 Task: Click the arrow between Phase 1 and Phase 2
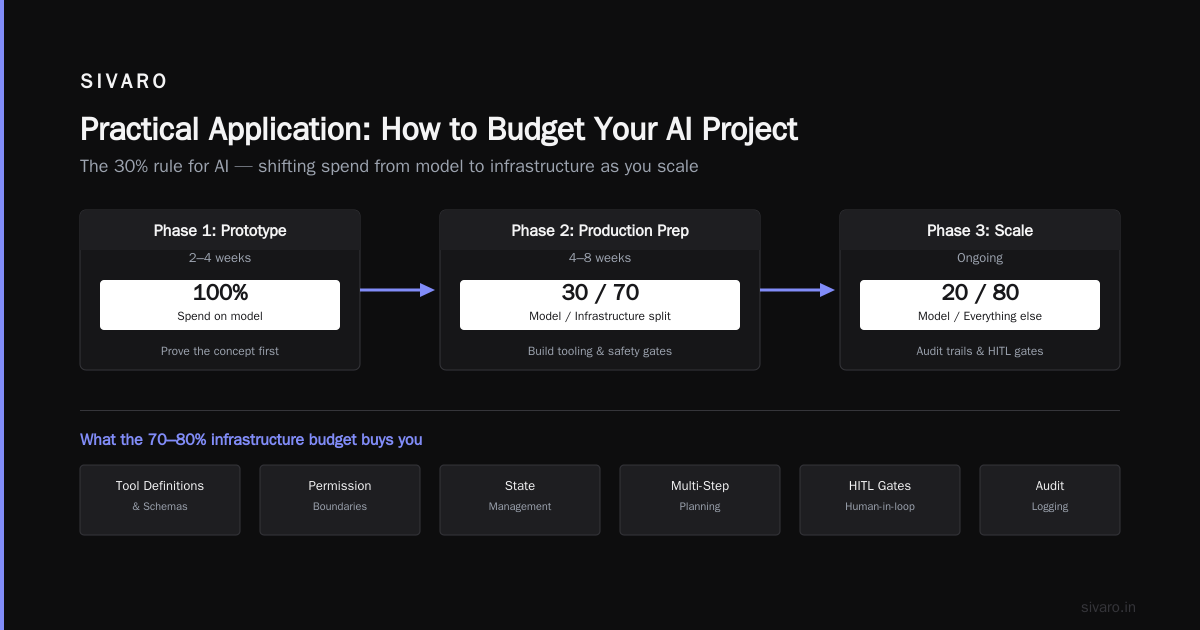coord(397,290)
